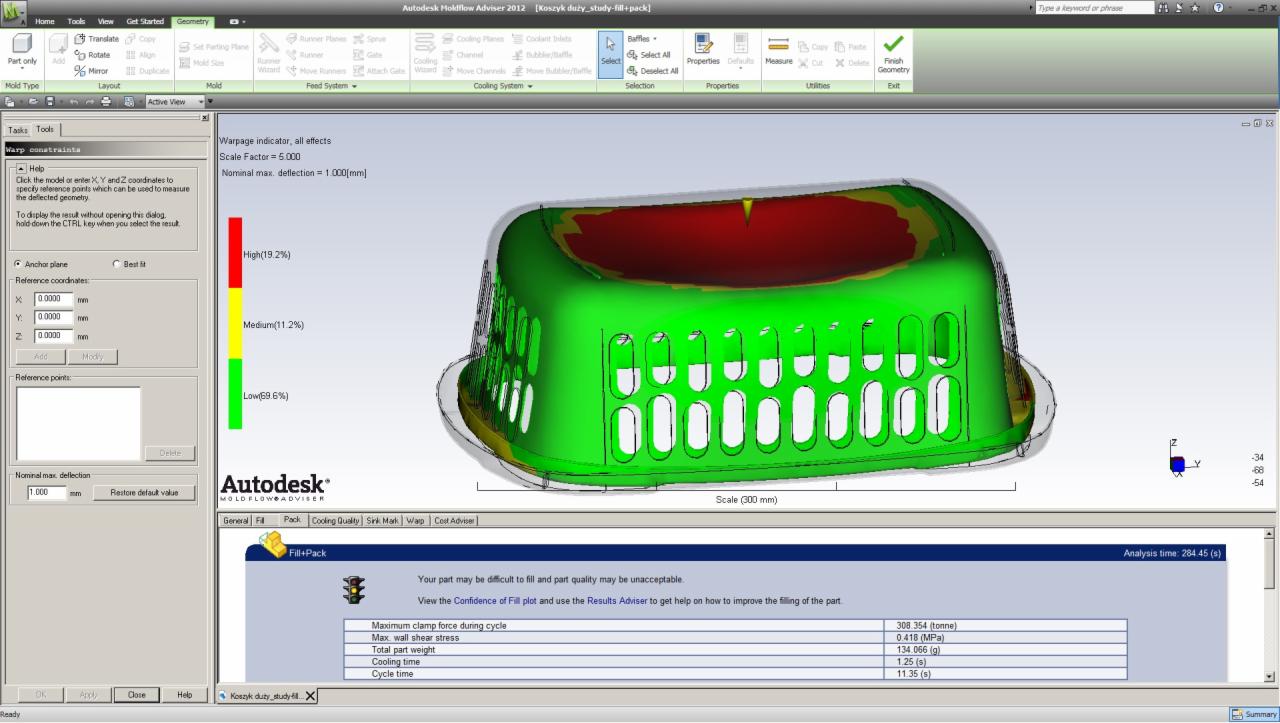This screenshot has width=1280, height=723.
Task: Open the Baffles dropdown in Selection
Action: 642,39
